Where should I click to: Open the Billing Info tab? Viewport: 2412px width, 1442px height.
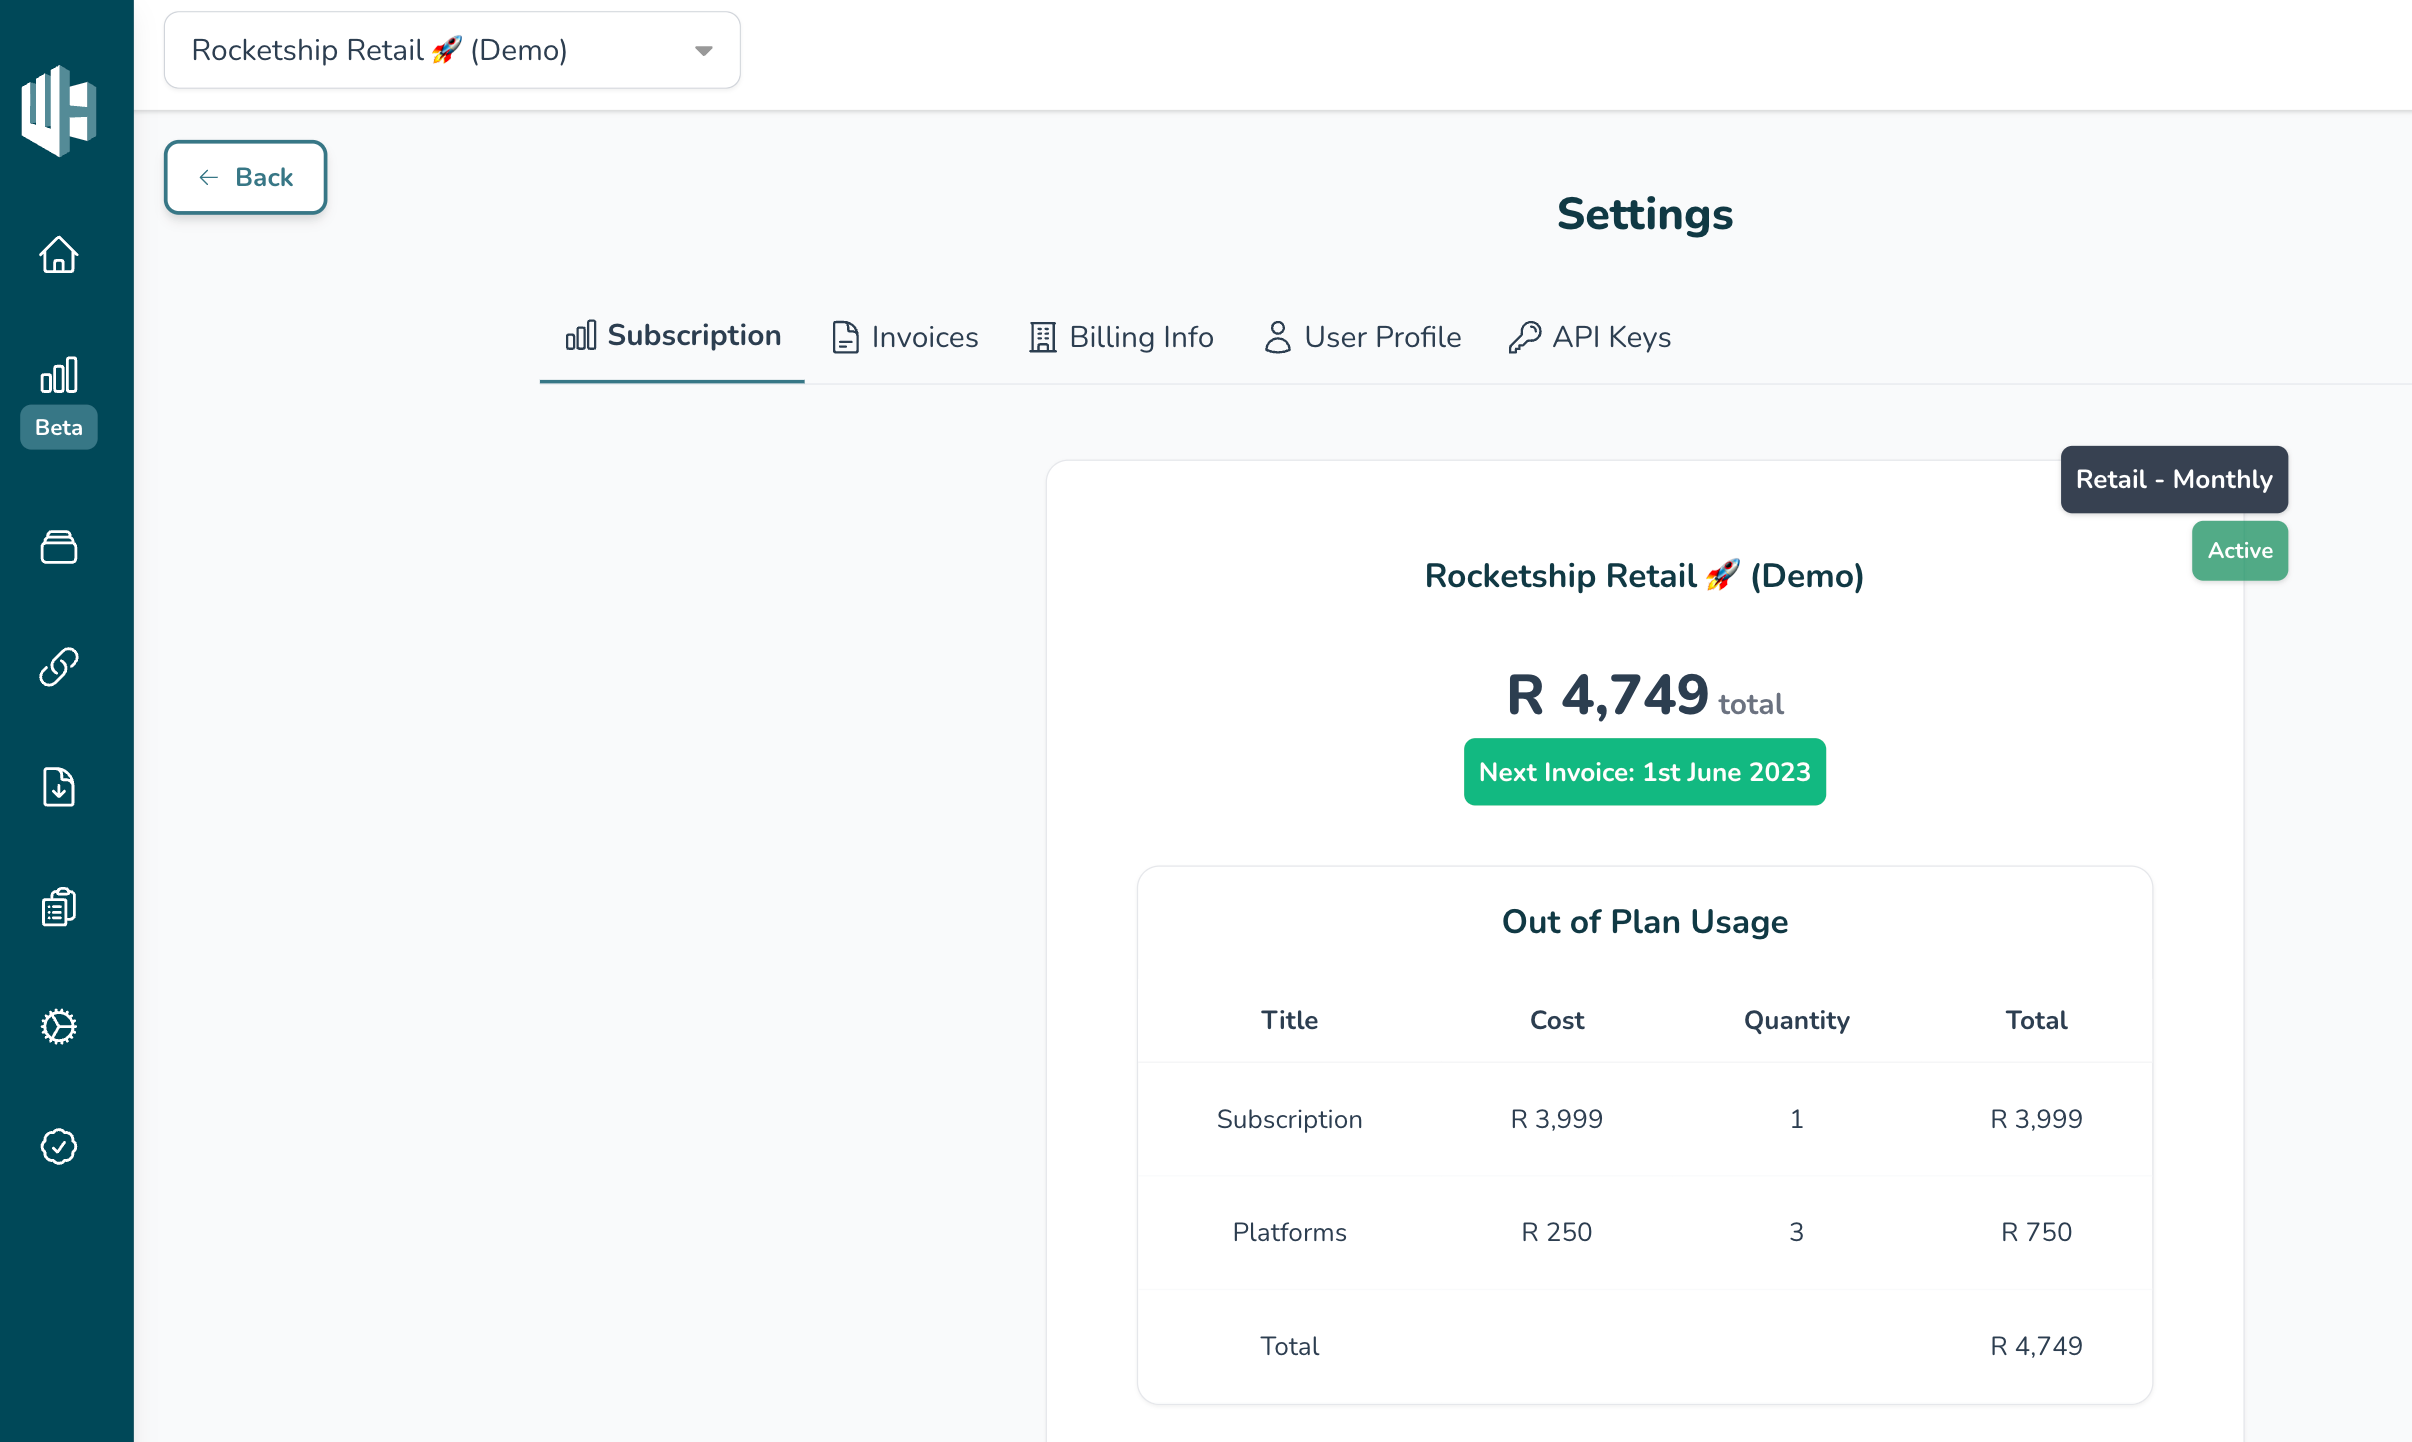coord(1121,338)
